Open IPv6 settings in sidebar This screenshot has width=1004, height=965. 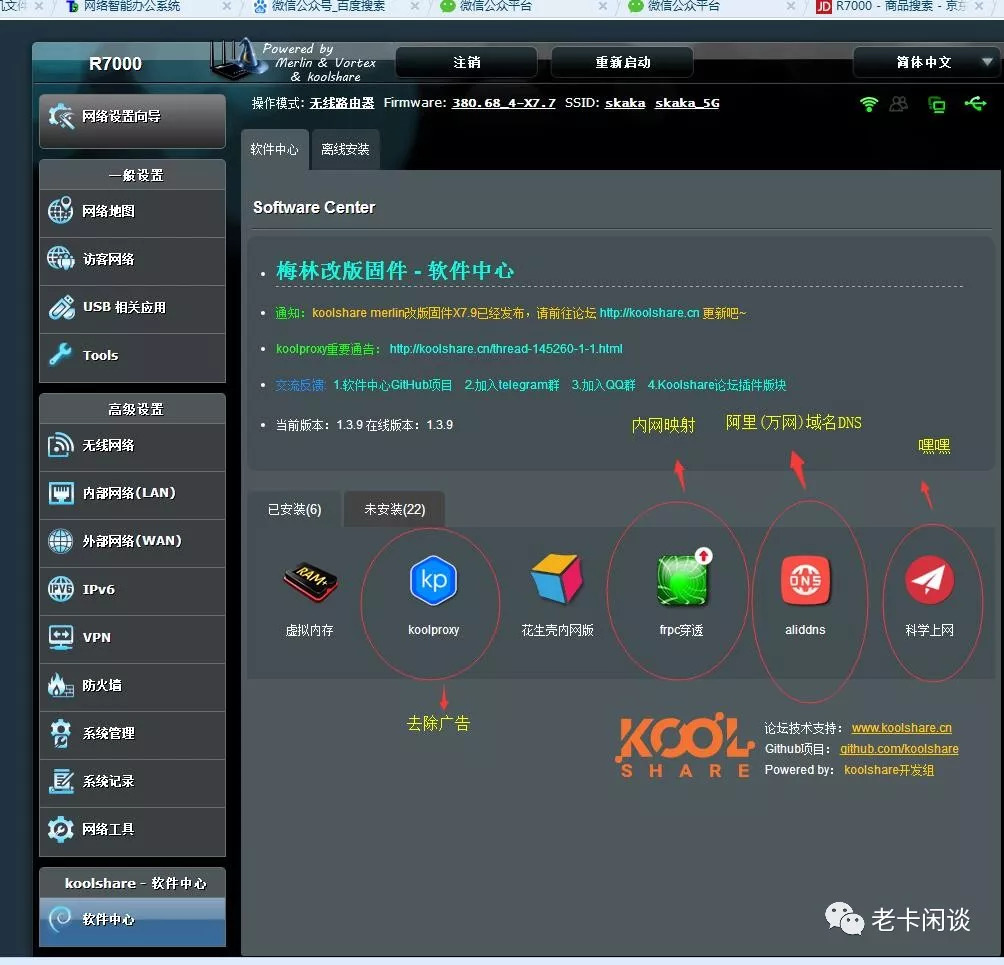point(132,590)
